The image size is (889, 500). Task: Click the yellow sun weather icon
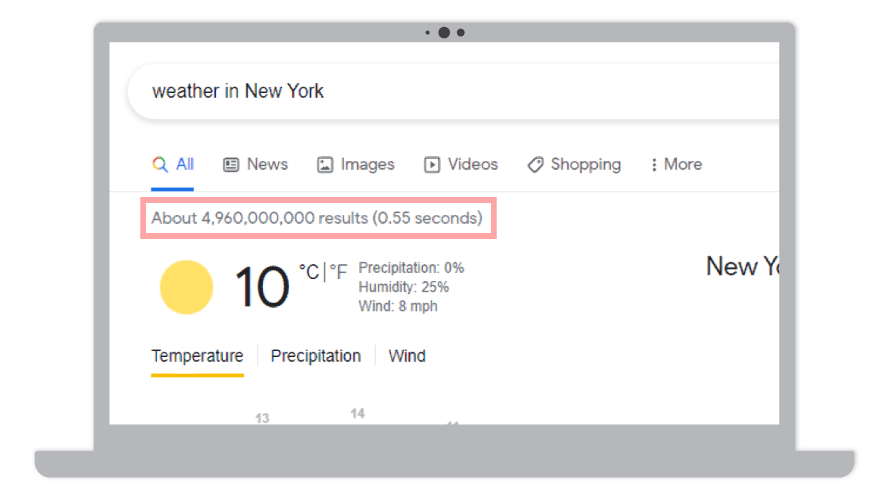186,287
